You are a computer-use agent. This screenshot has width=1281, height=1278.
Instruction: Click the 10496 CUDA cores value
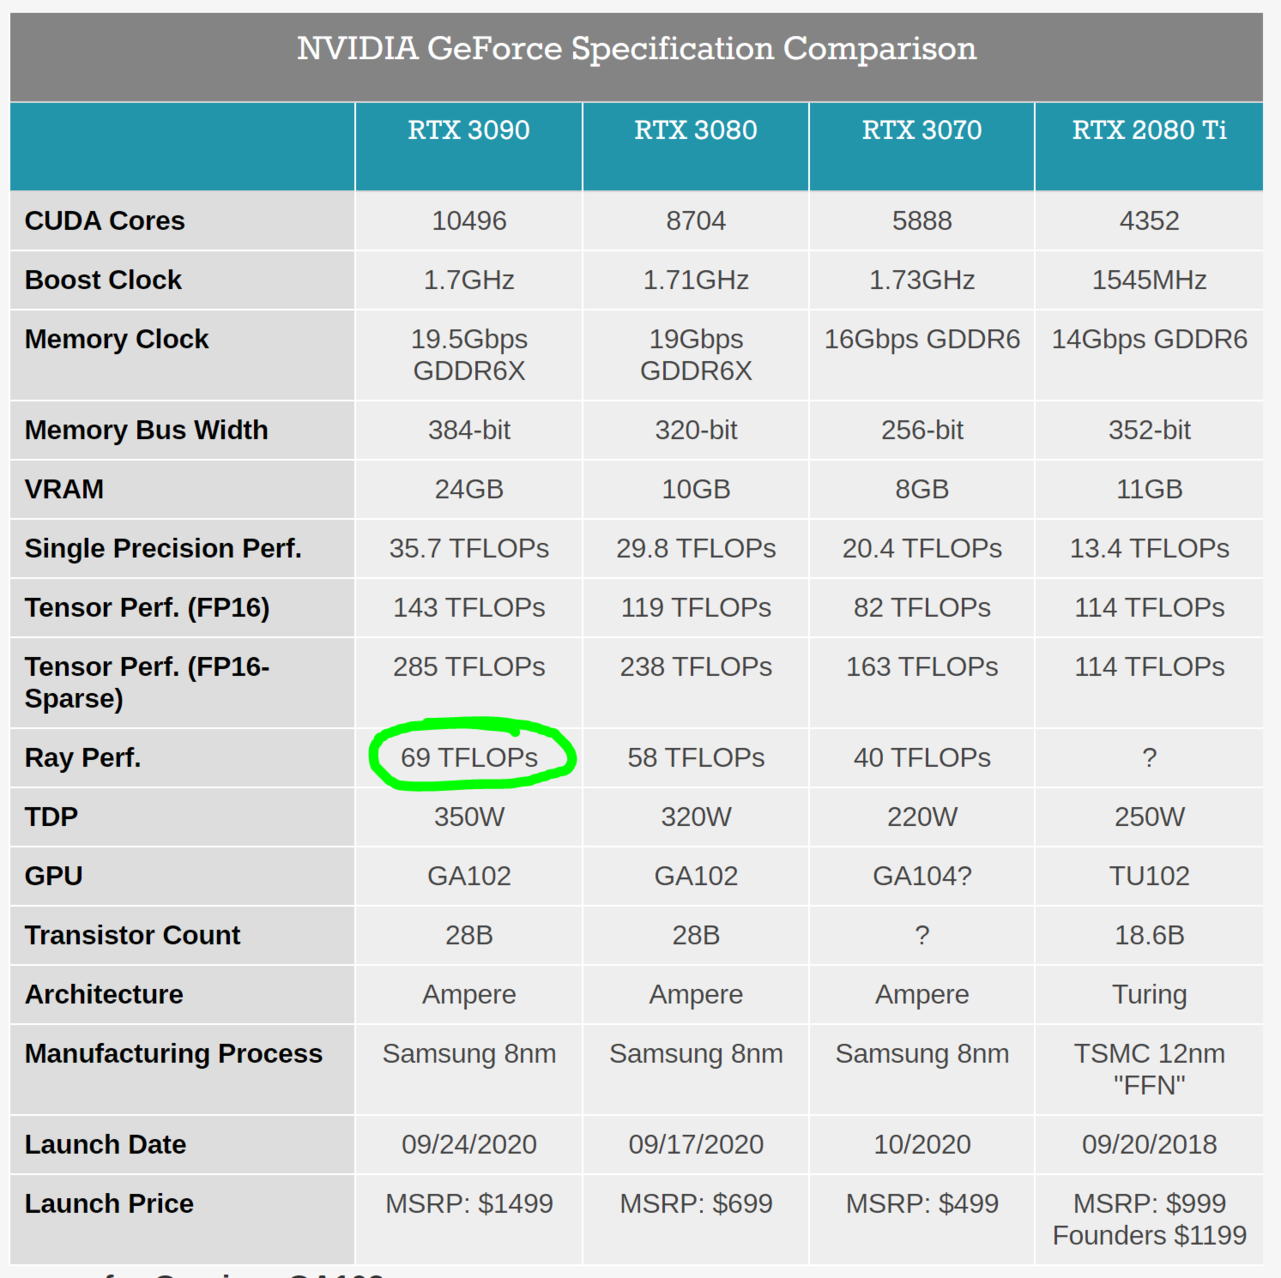[x=469, y=221]
